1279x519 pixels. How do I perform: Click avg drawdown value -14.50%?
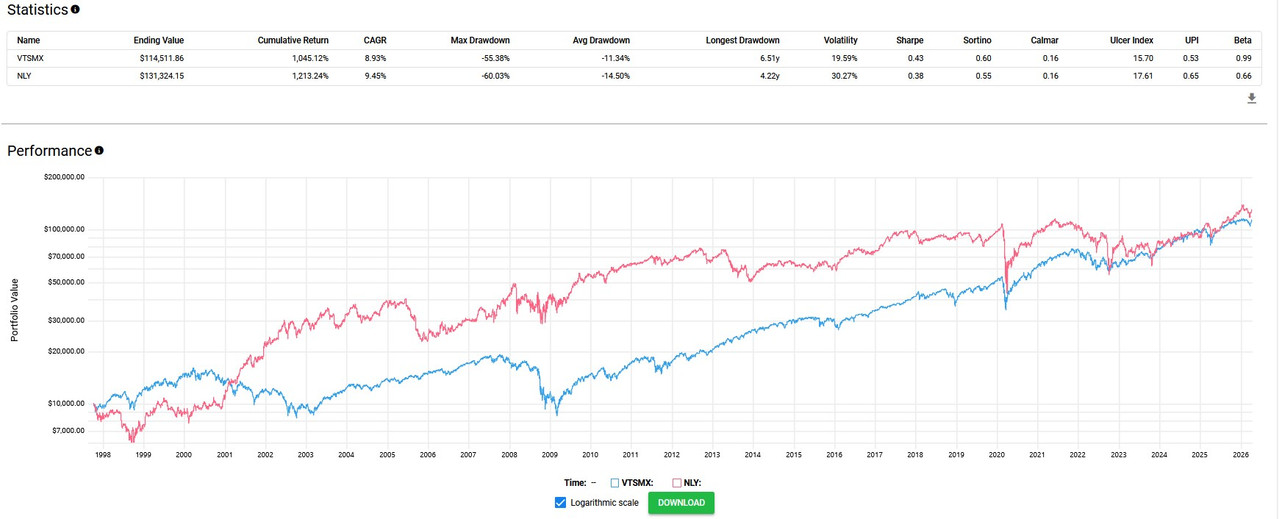coord(615,76)
